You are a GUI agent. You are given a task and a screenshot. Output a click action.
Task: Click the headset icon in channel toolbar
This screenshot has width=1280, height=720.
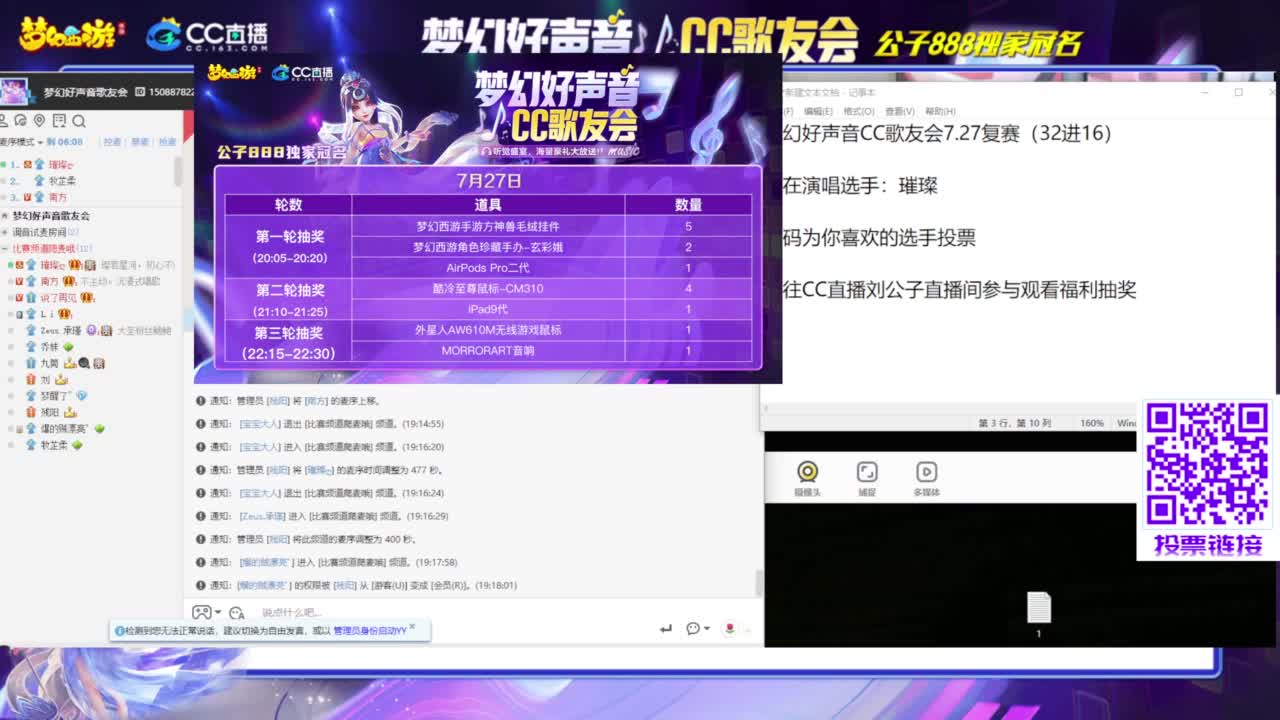[22, 121]
